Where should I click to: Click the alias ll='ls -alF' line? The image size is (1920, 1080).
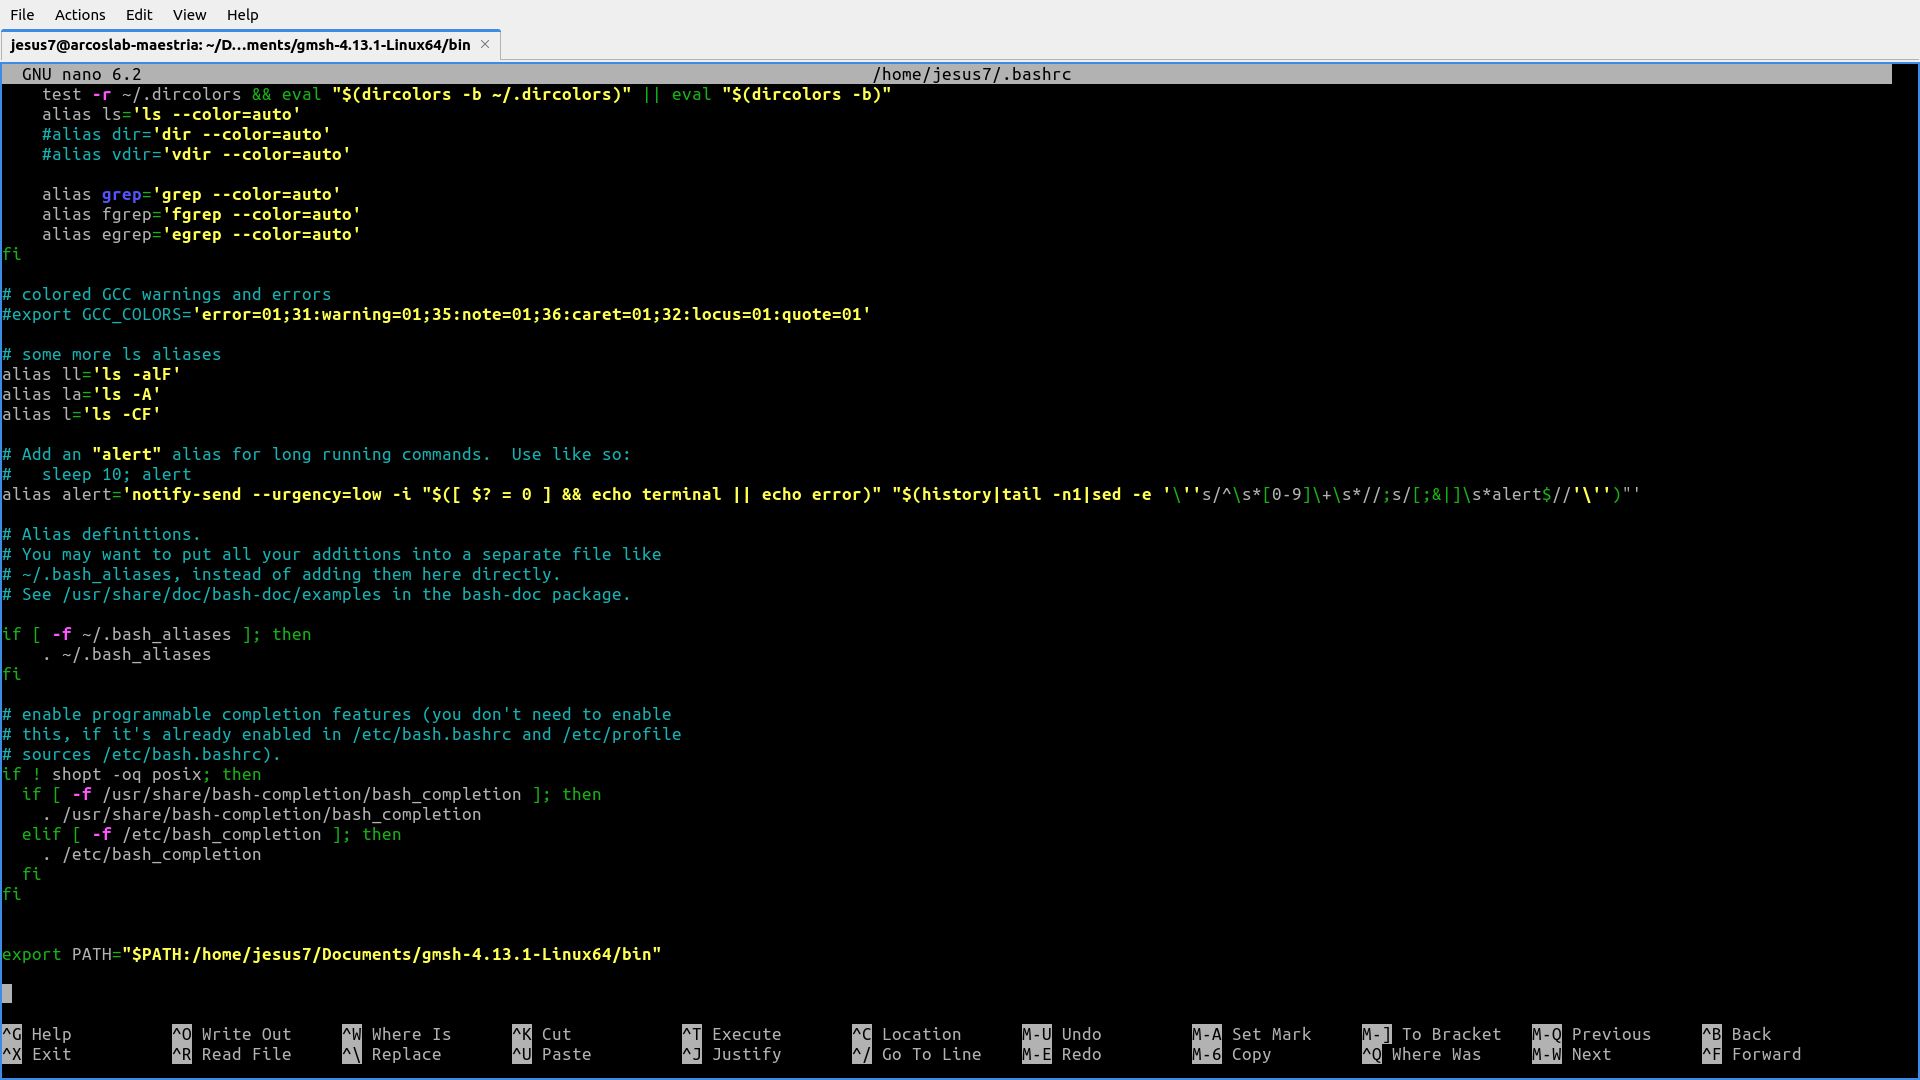click(92, 374)
